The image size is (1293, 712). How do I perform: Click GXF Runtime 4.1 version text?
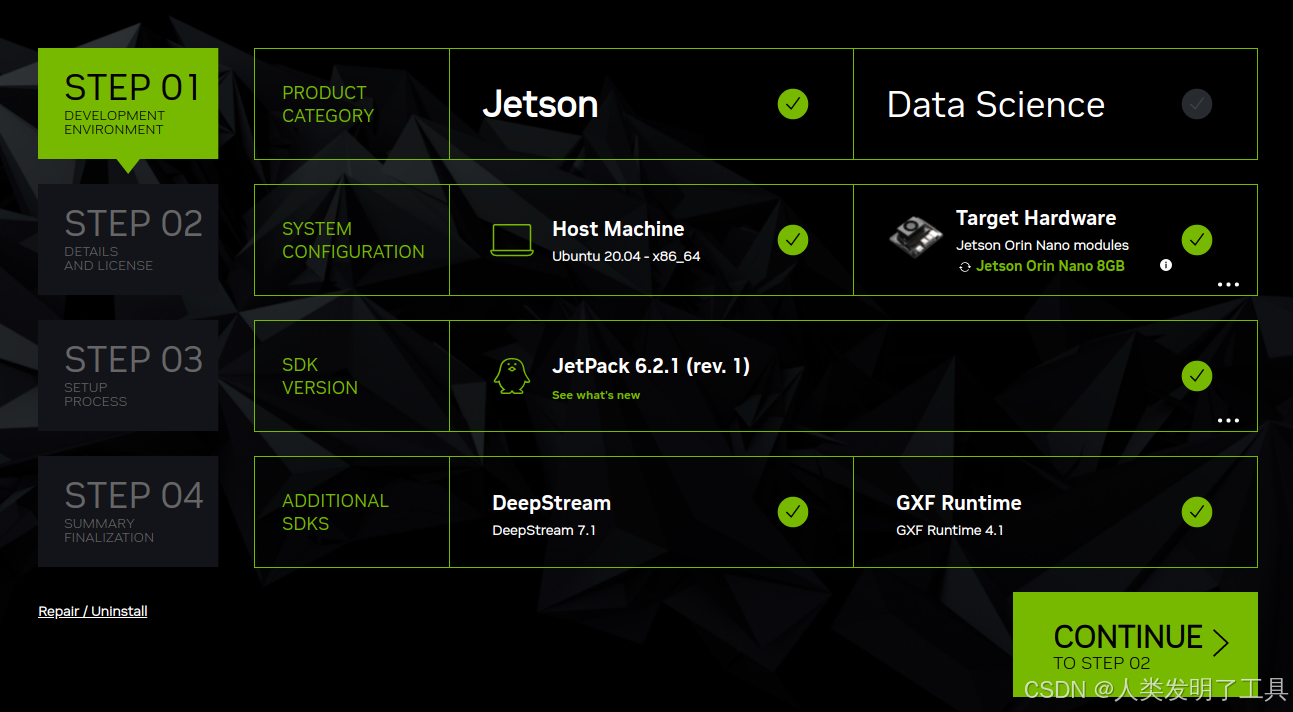950,530
